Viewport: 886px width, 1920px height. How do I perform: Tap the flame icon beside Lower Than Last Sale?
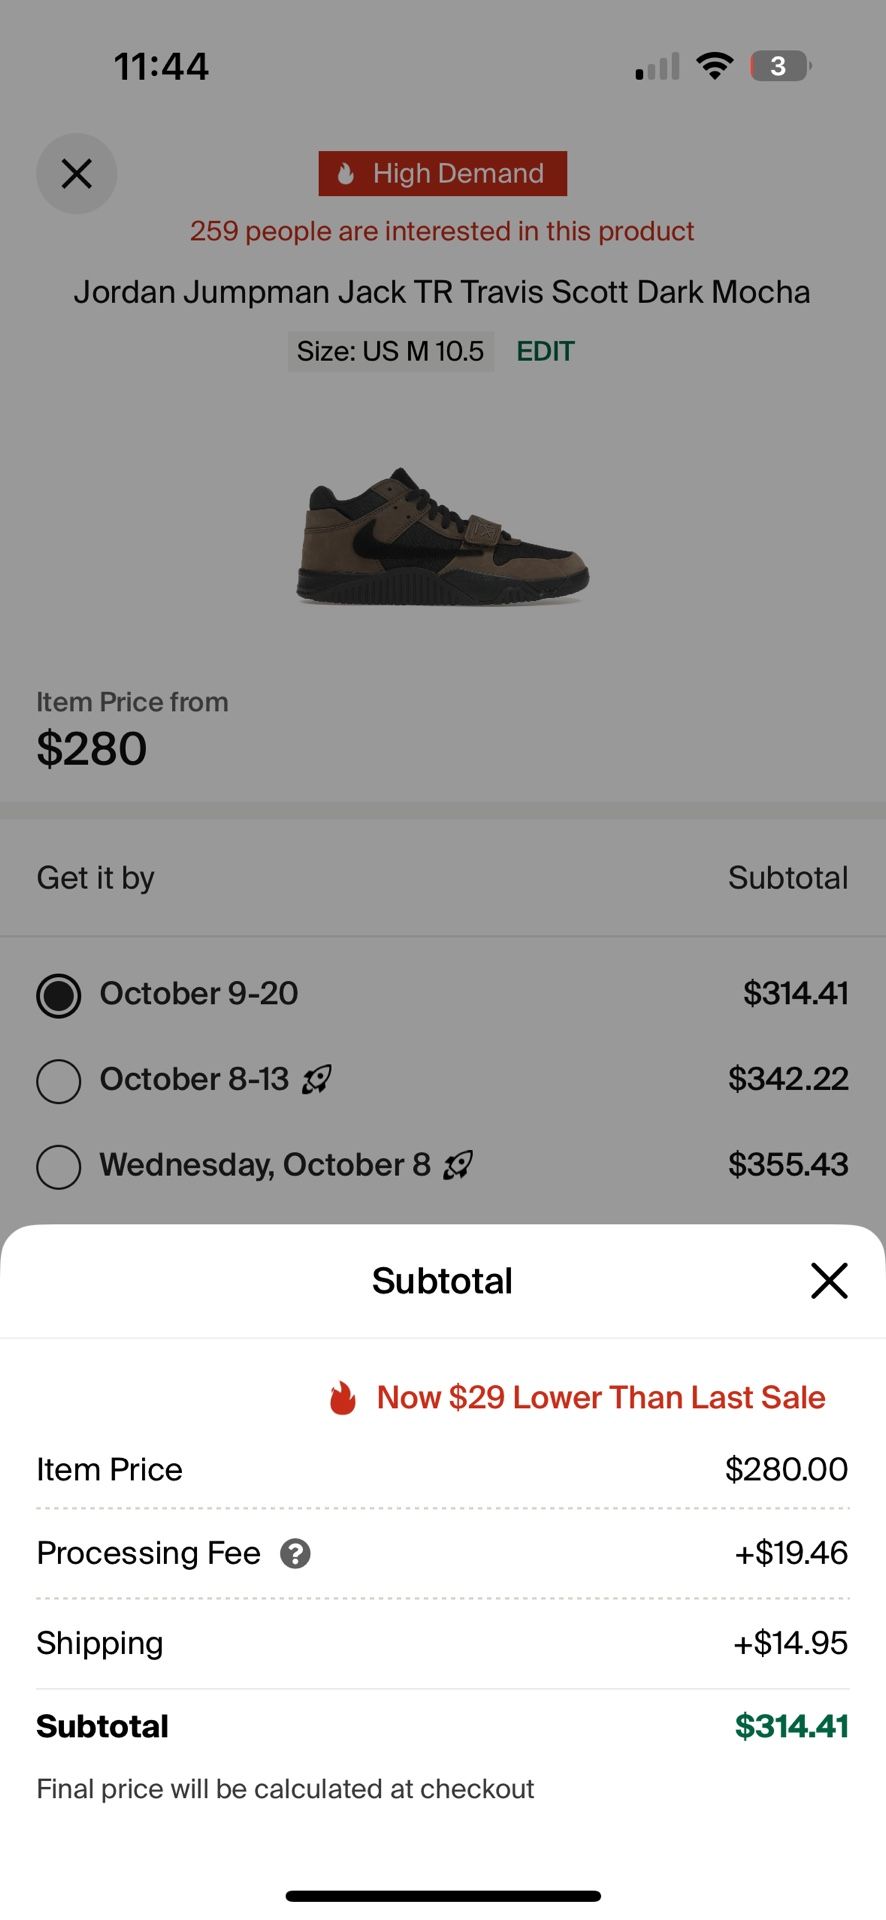click(x=343, y=1398)
